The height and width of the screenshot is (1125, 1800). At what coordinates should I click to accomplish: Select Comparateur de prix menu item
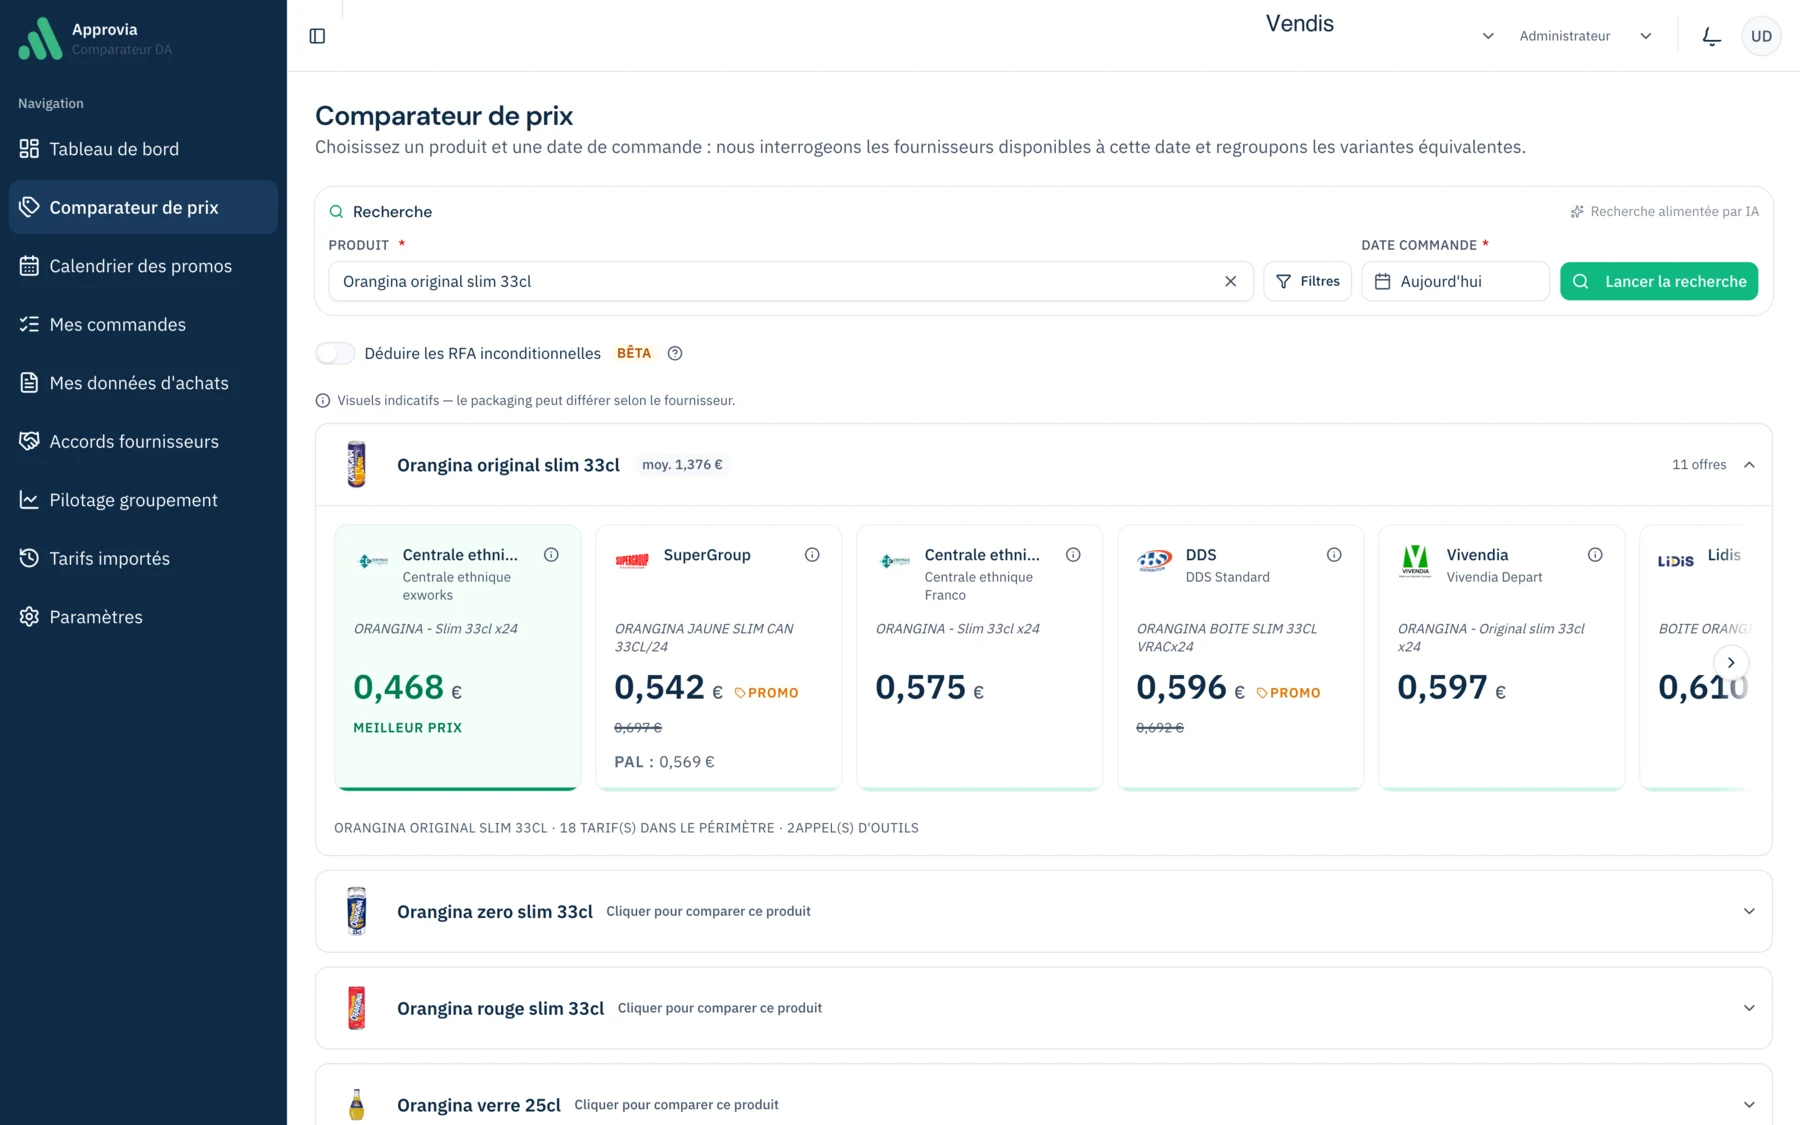[143, 207]
